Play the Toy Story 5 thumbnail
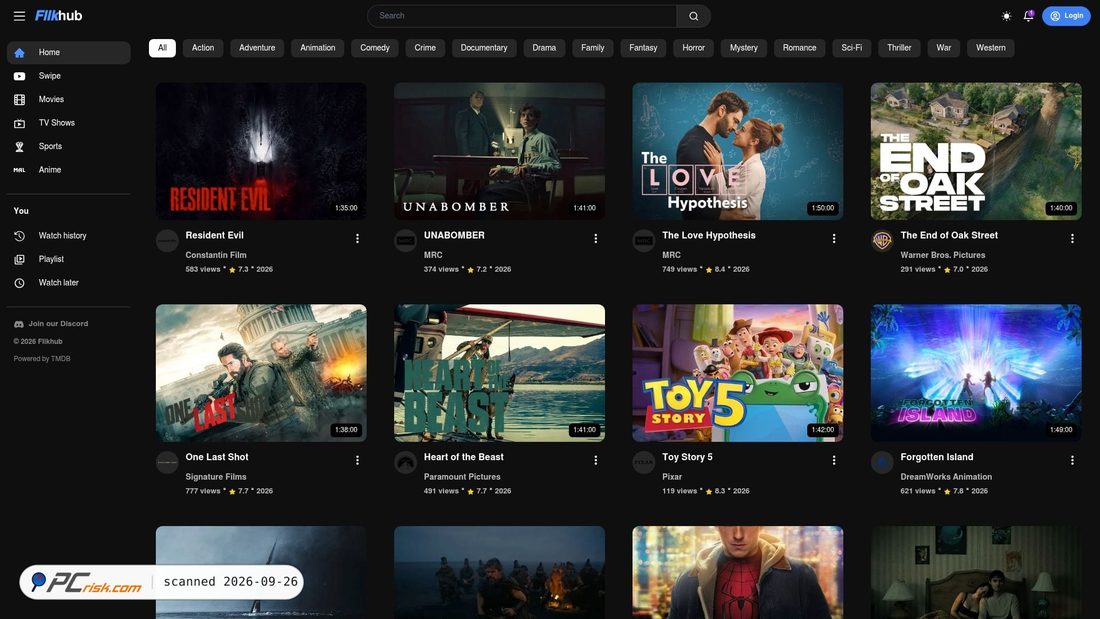 (x=738, y=373)
